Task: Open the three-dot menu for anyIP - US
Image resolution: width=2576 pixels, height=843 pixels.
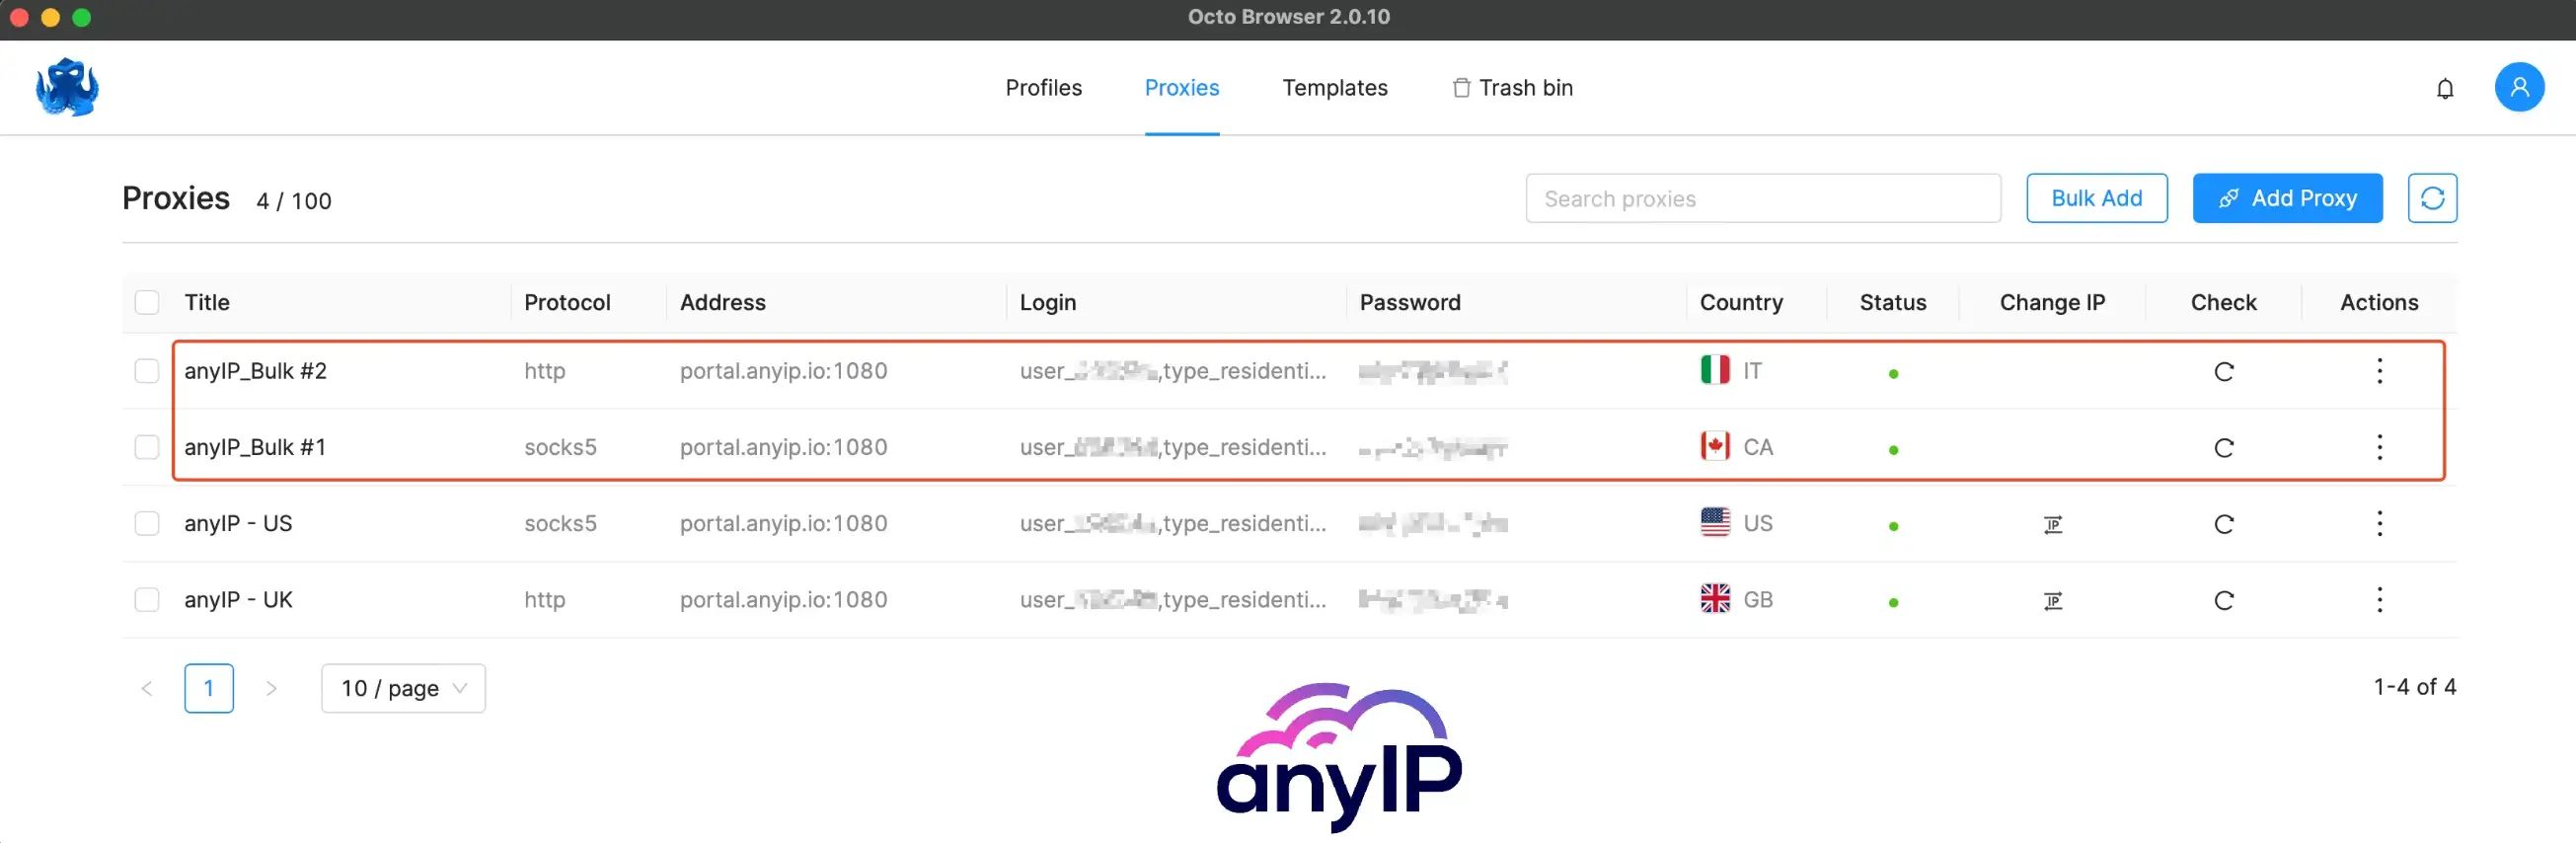Action: pyautogui.click(x=2379, y=523)
